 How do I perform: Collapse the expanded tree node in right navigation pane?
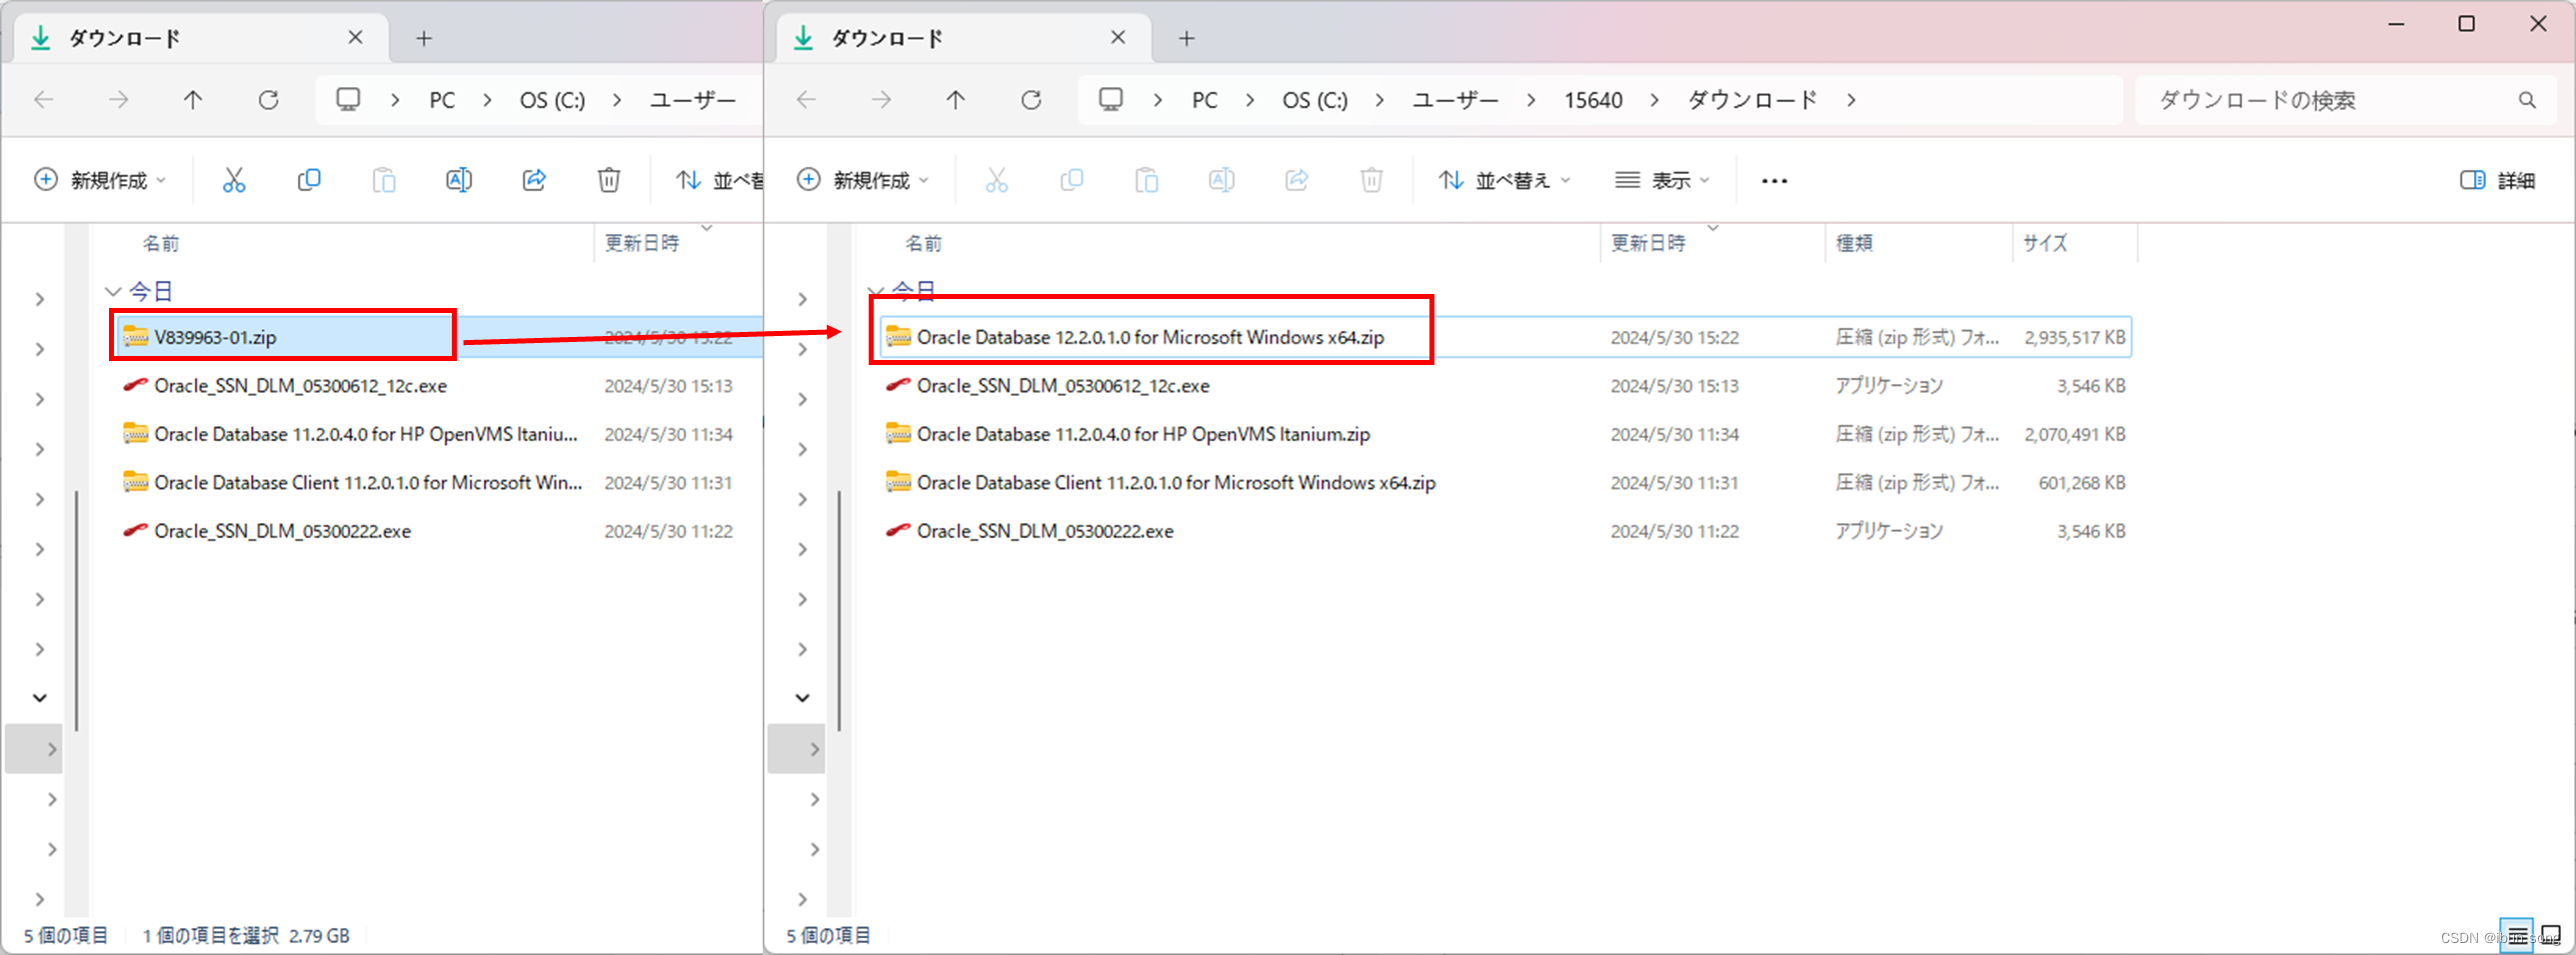pyautogui.click(x=802, y=698)
